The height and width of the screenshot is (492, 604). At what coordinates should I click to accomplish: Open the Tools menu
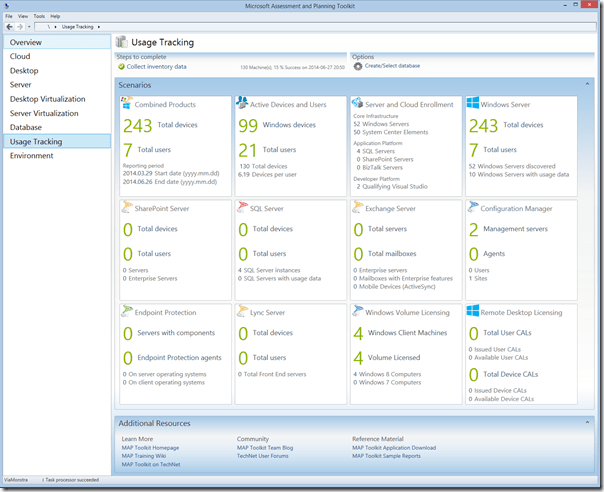[x=39, y=16]
